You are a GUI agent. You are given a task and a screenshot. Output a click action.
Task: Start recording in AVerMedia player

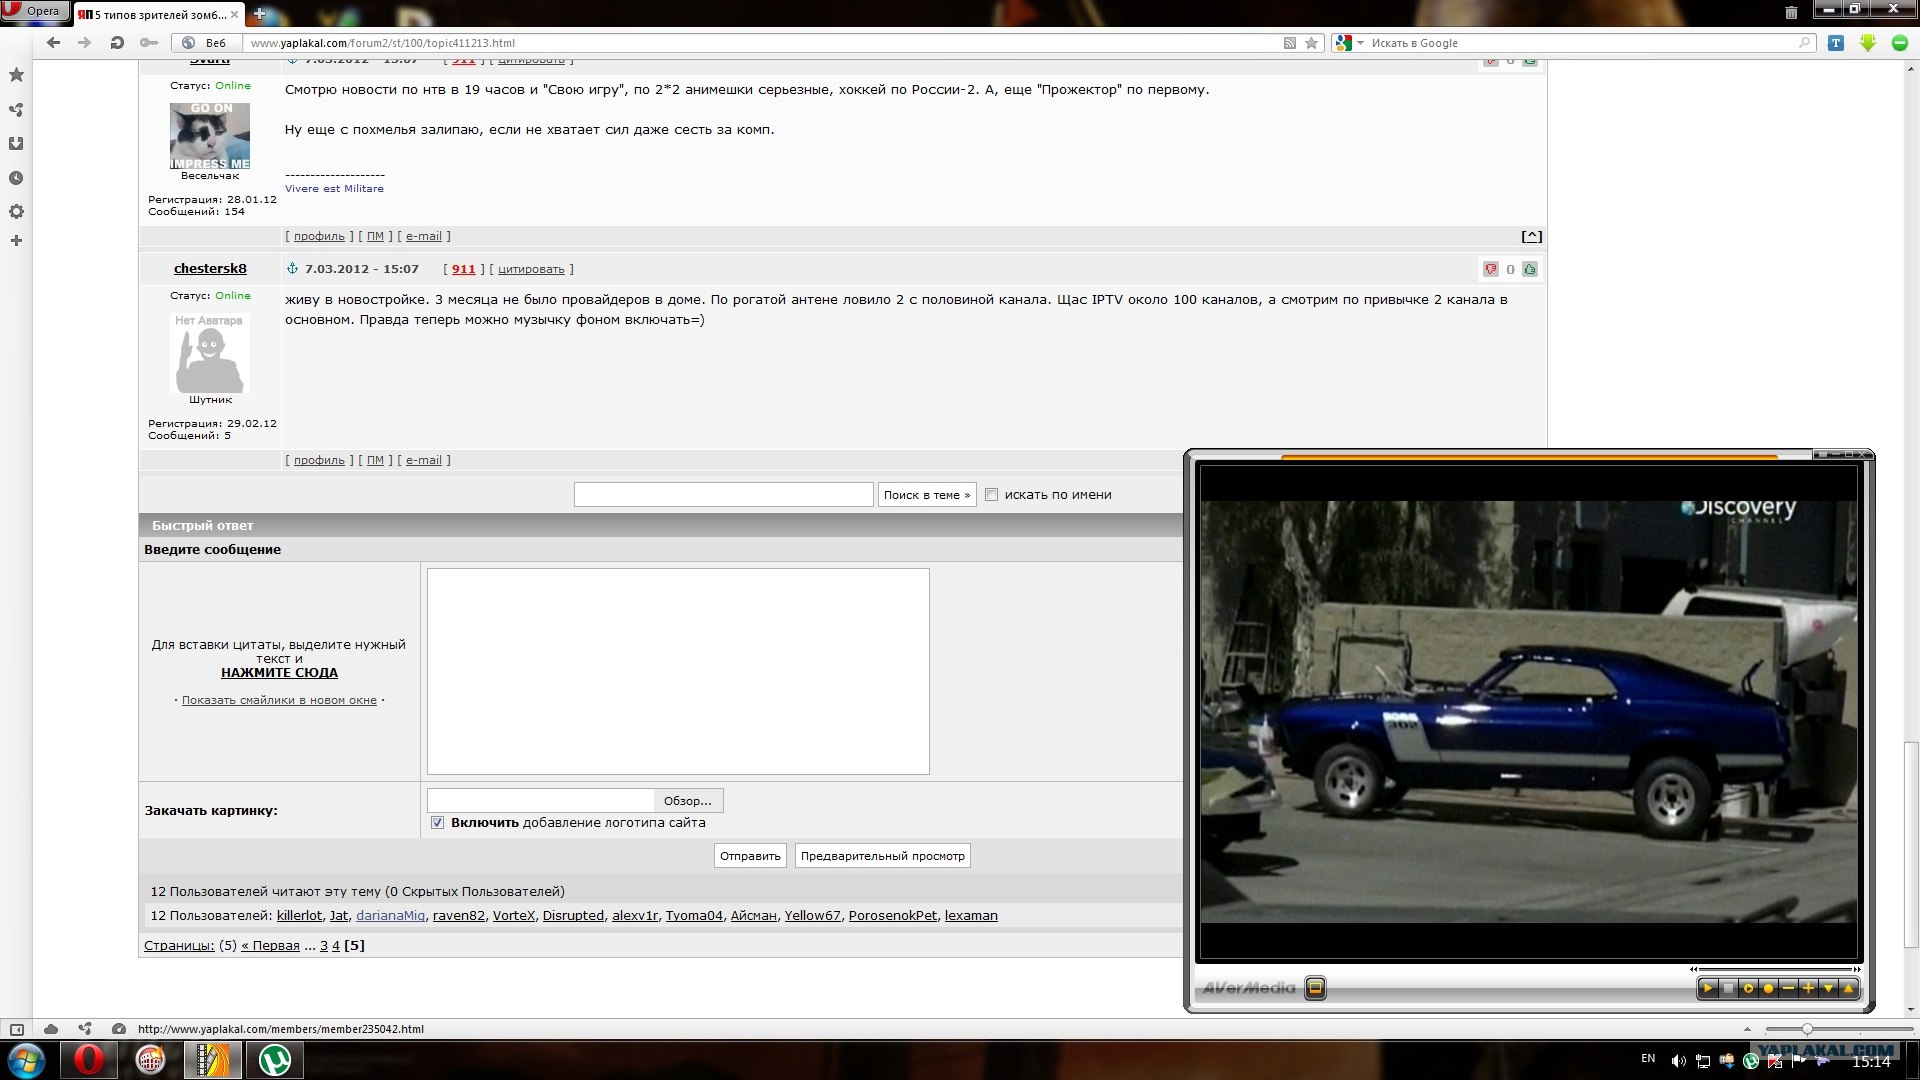tap(1768, 989)
